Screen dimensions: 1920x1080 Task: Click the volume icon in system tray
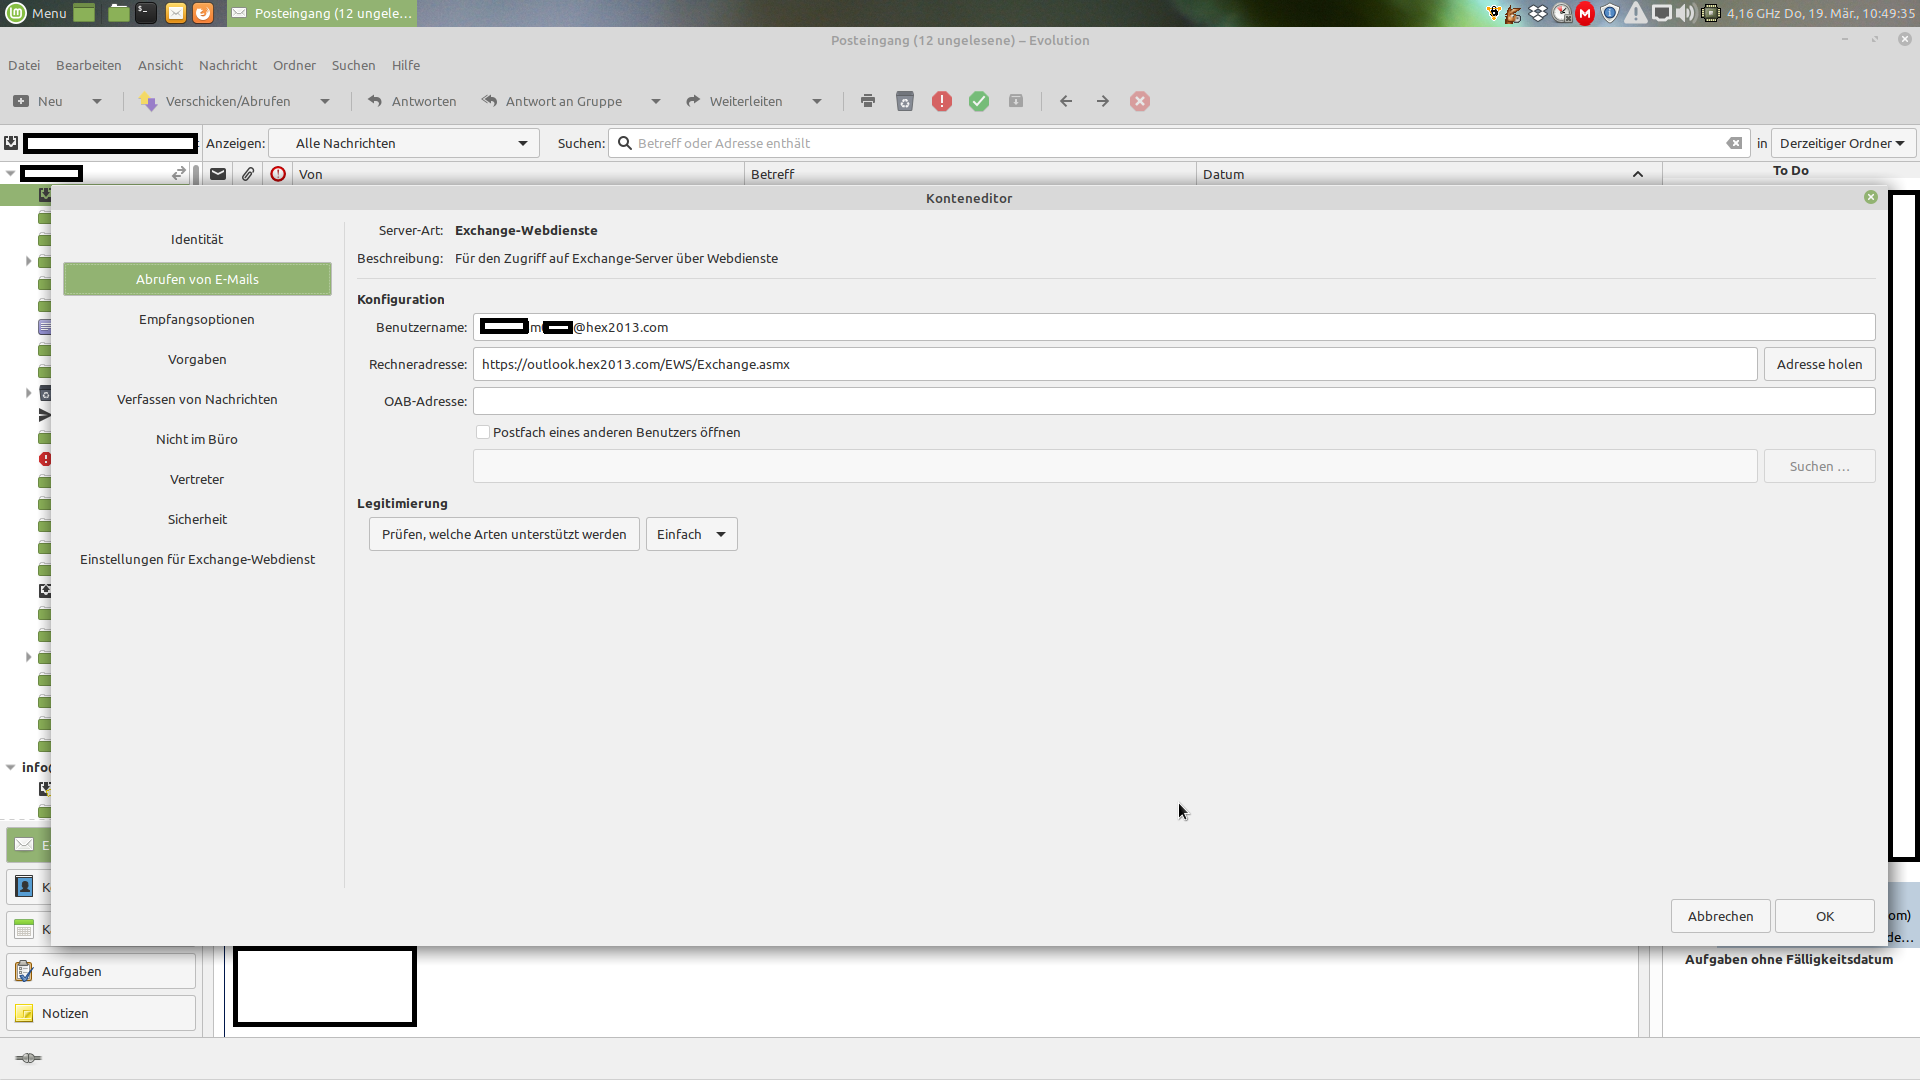[1685, 13]
